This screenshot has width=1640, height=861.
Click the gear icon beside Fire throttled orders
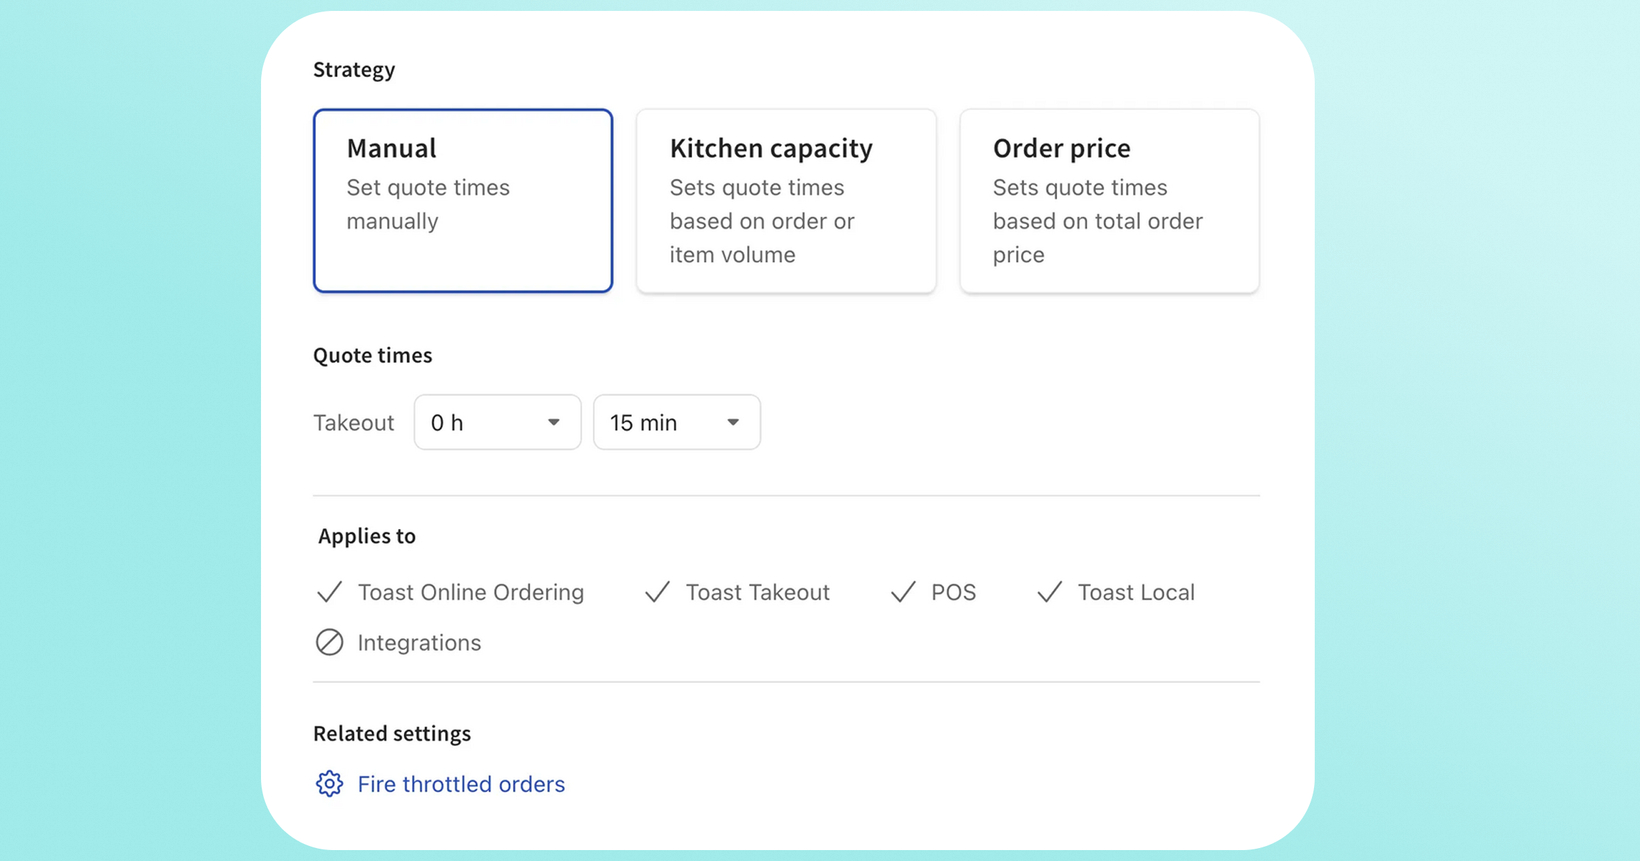click(x=329, y=784)
